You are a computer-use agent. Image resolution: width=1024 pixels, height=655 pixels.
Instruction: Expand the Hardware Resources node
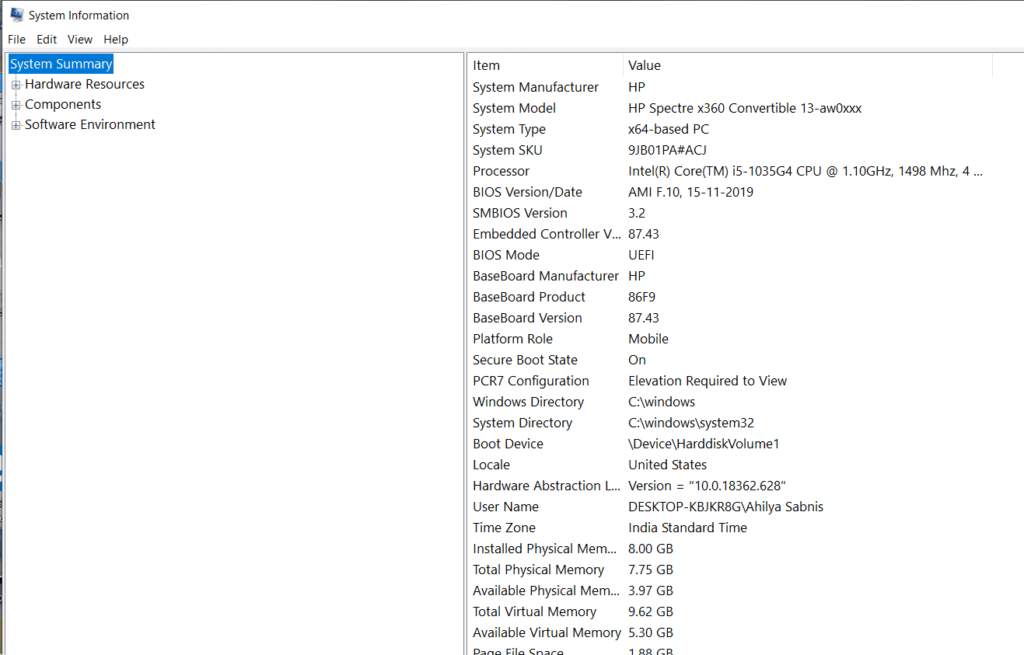tap(16, 85)
